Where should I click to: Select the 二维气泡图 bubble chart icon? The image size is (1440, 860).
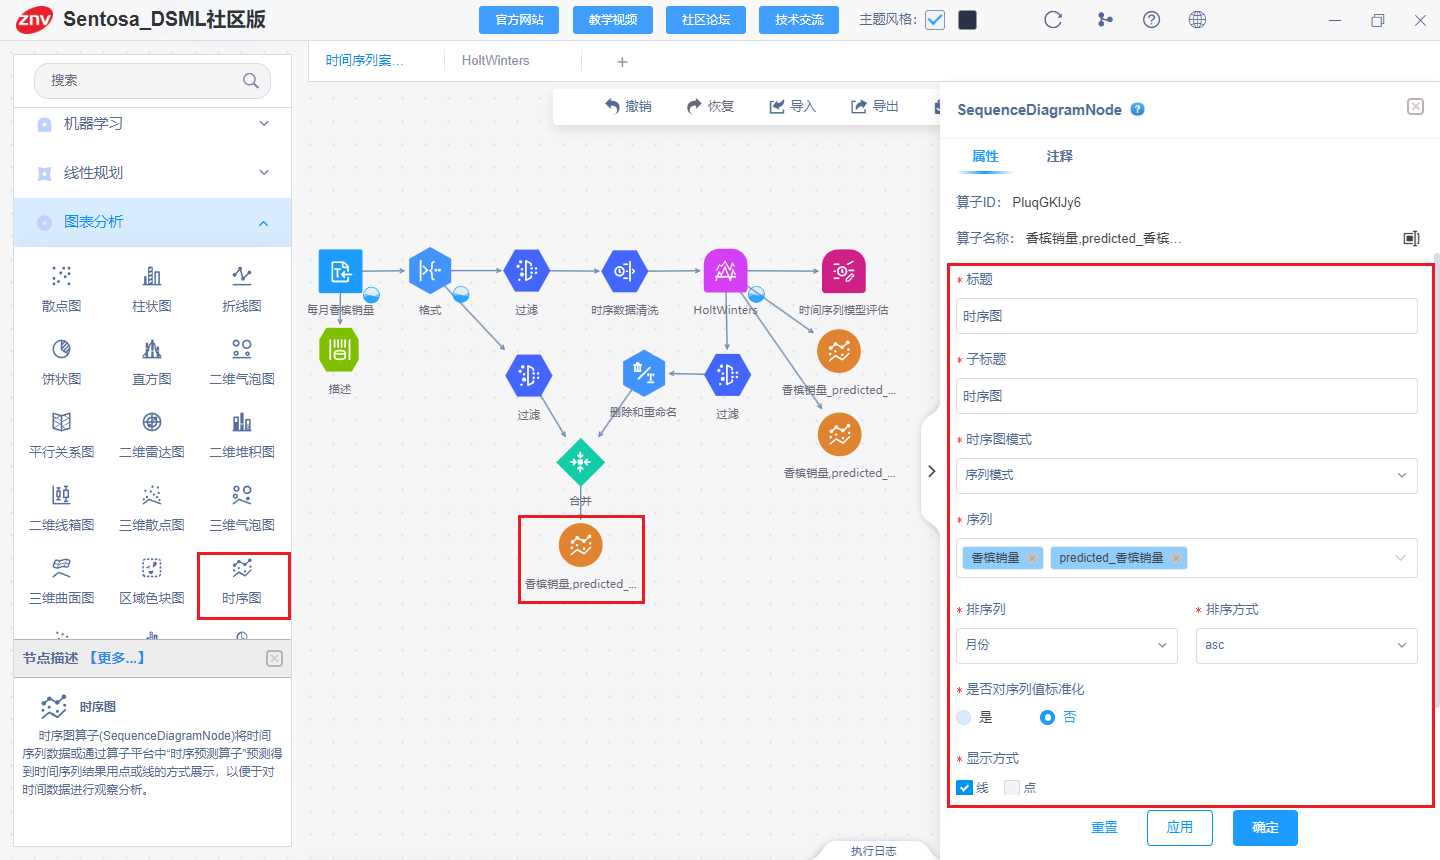coord(242,349)
